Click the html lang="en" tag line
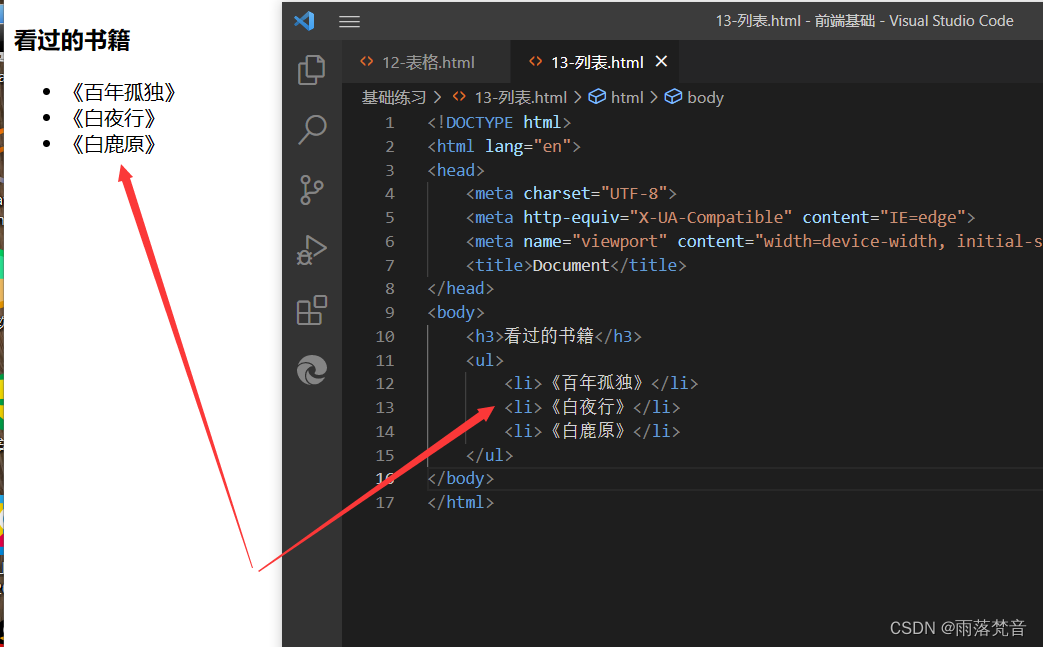Viewport: 1043px width, 647px height. (504, 146)
